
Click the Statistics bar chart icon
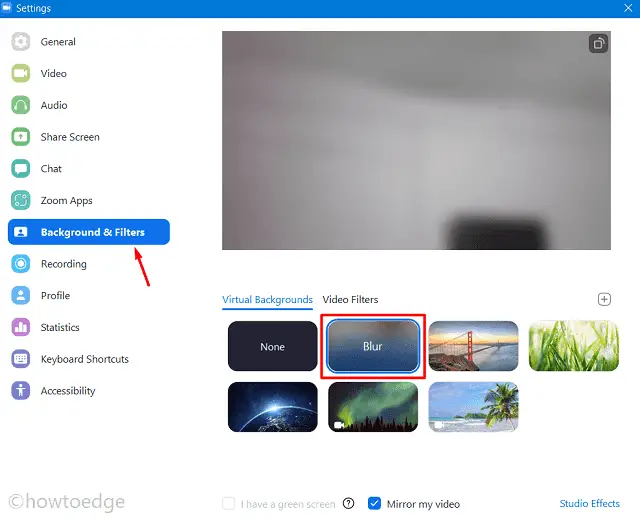20,327
